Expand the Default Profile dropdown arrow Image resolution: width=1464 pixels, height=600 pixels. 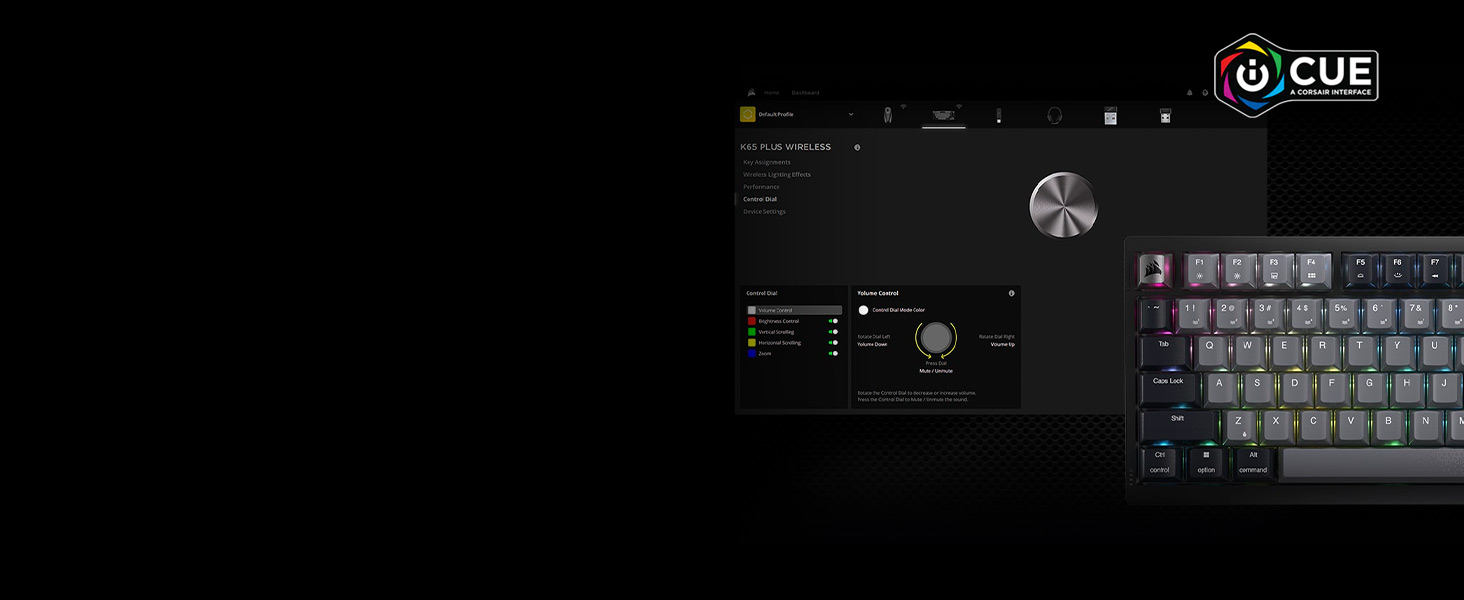point(851,114)
